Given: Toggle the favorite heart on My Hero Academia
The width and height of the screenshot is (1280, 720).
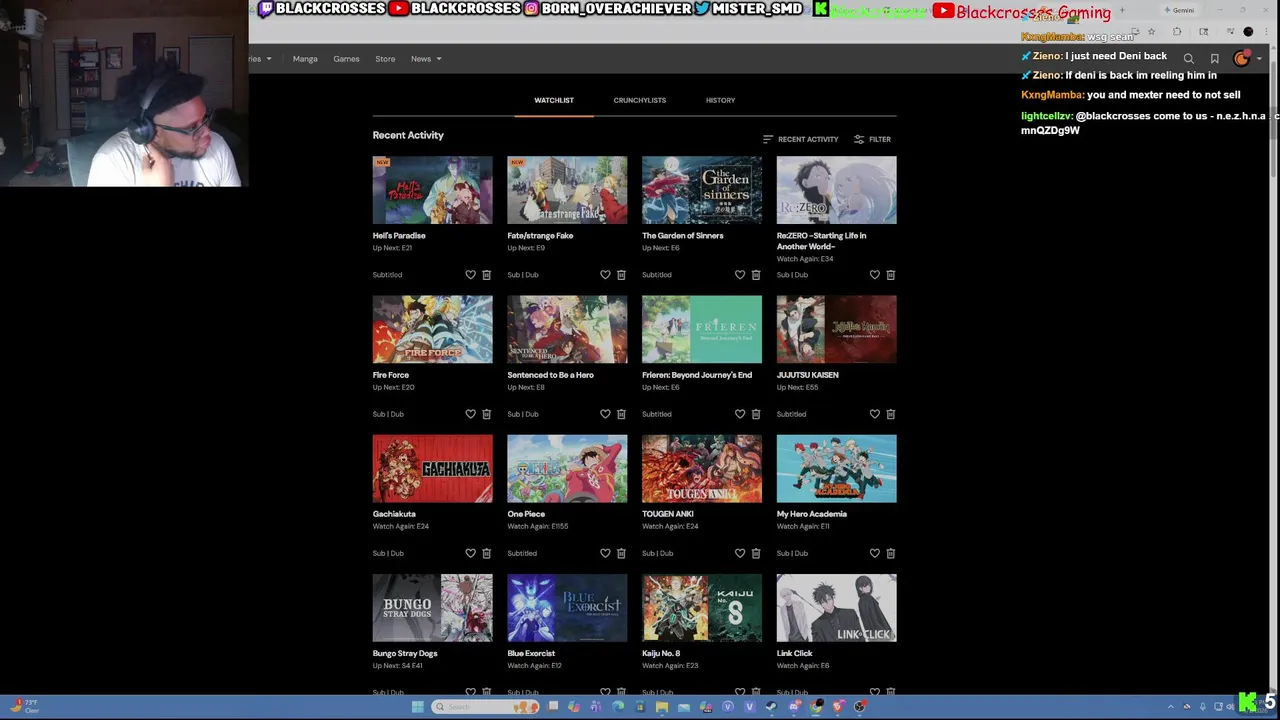Looking at the screenshot, I should (874, 553).
